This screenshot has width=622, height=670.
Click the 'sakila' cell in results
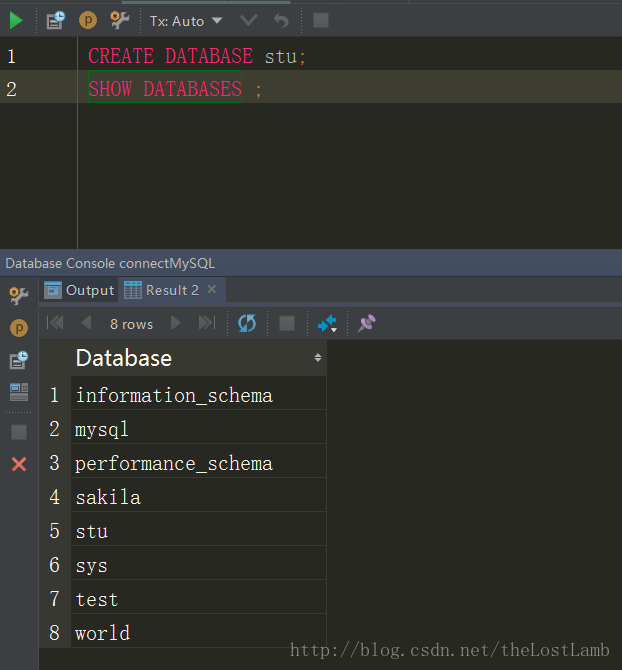tap(108, 497)
